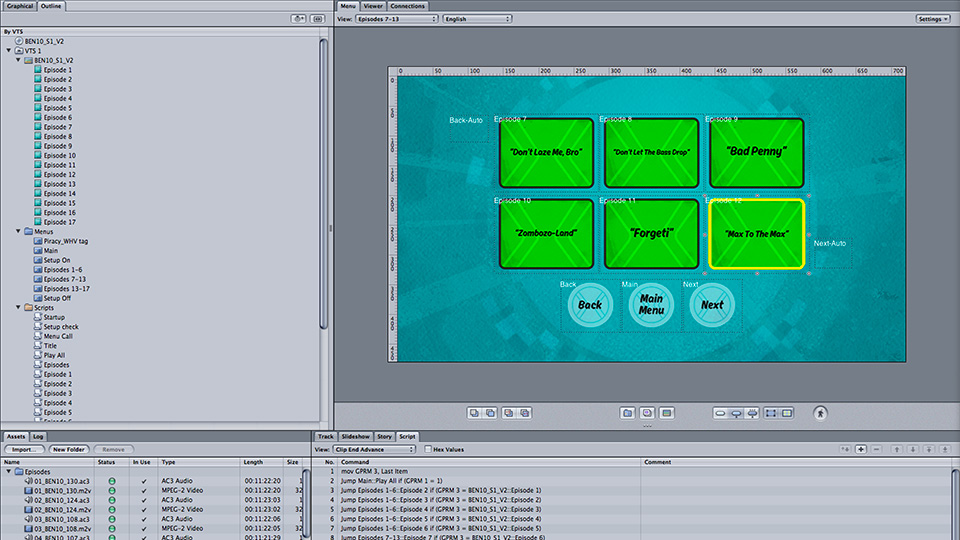Click the 01_BEN10_130.m2v video asset icon
This screenshot has width=960, height=540.
click(x=28, y=490)
